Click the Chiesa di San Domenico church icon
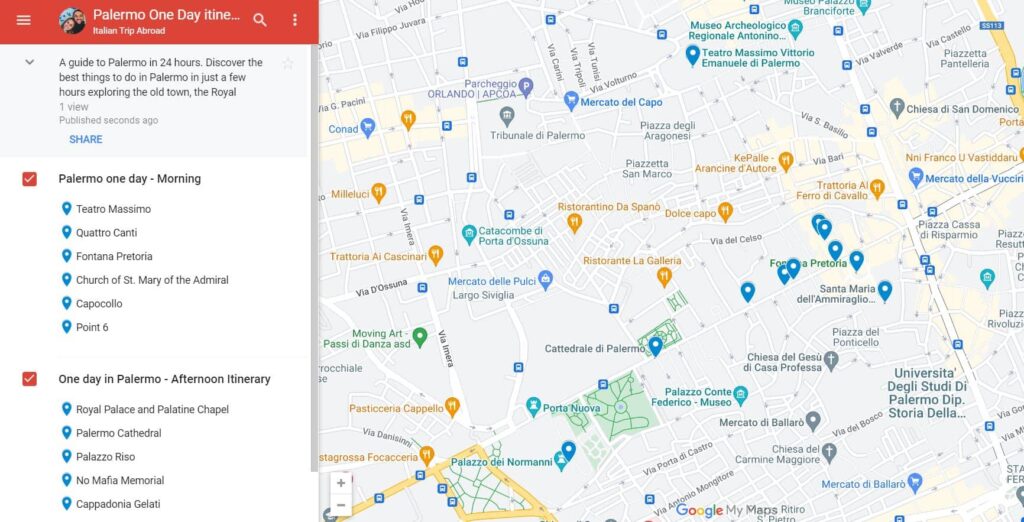 [898, 108]
